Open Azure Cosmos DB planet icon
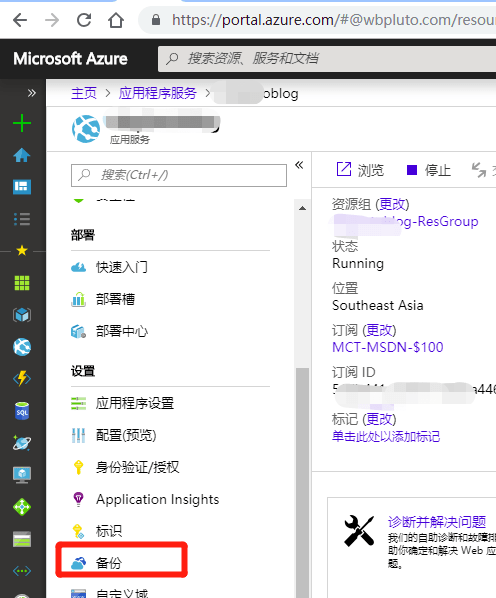 [x=22, y=443]
